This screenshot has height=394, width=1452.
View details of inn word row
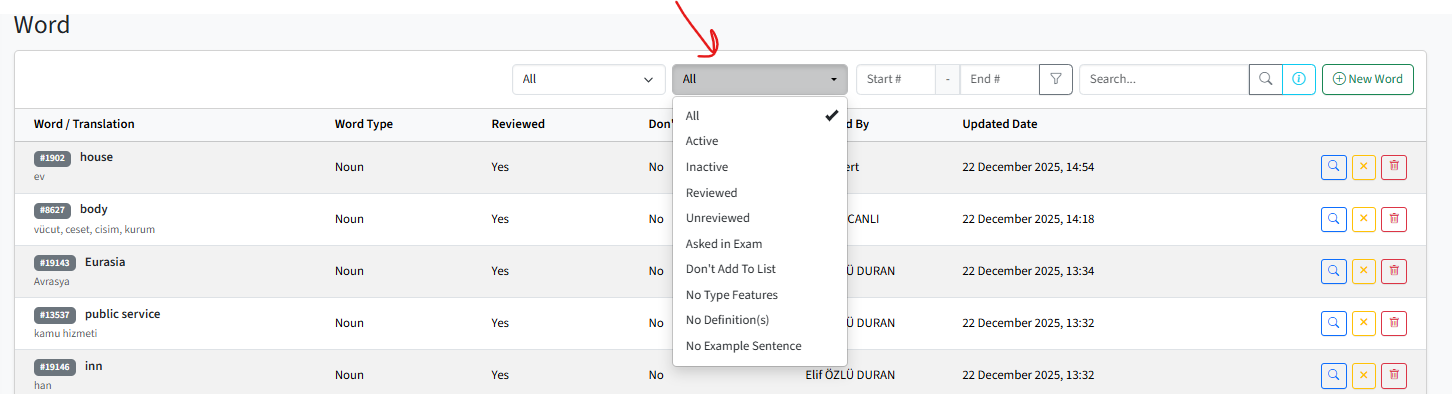(1334, 375)
